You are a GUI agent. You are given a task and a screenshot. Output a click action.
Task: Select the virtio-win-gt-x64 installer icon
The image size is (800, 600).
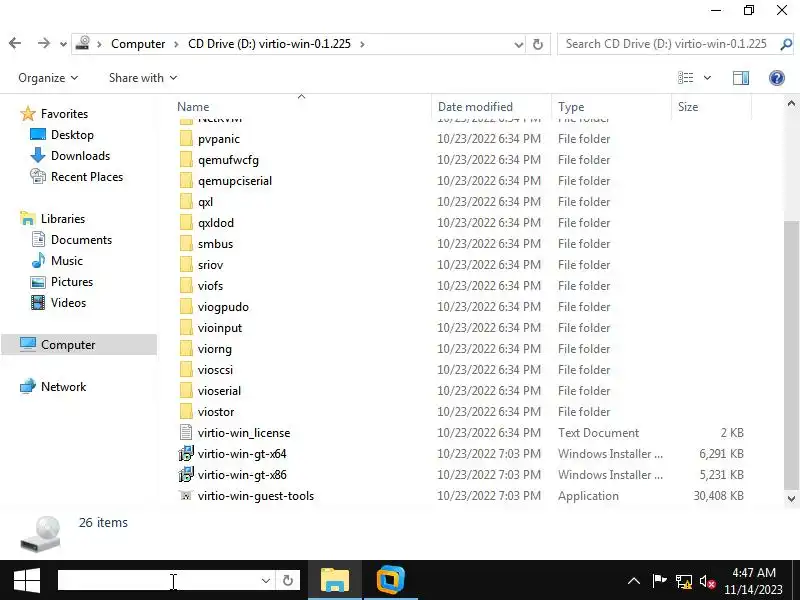[186, 454]
